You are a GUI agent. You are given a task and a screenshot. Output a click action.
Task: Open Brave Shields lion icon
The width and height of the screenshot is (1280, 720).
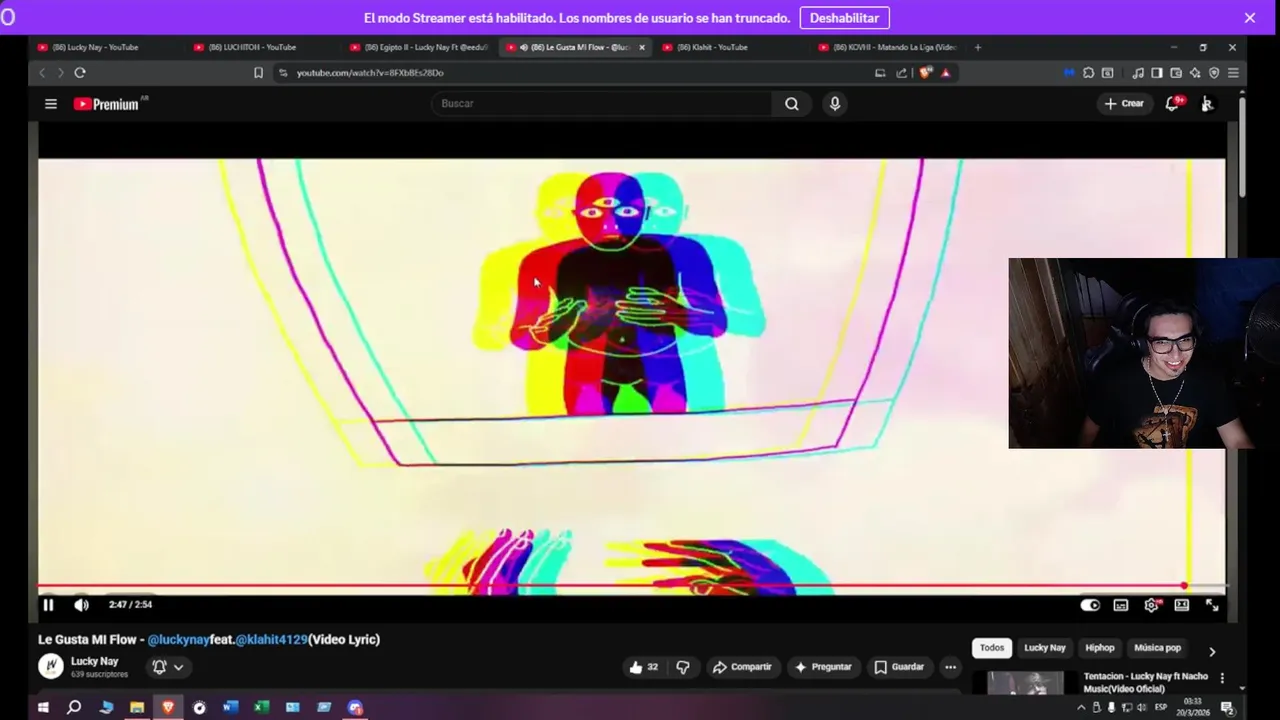coord(926,73)
